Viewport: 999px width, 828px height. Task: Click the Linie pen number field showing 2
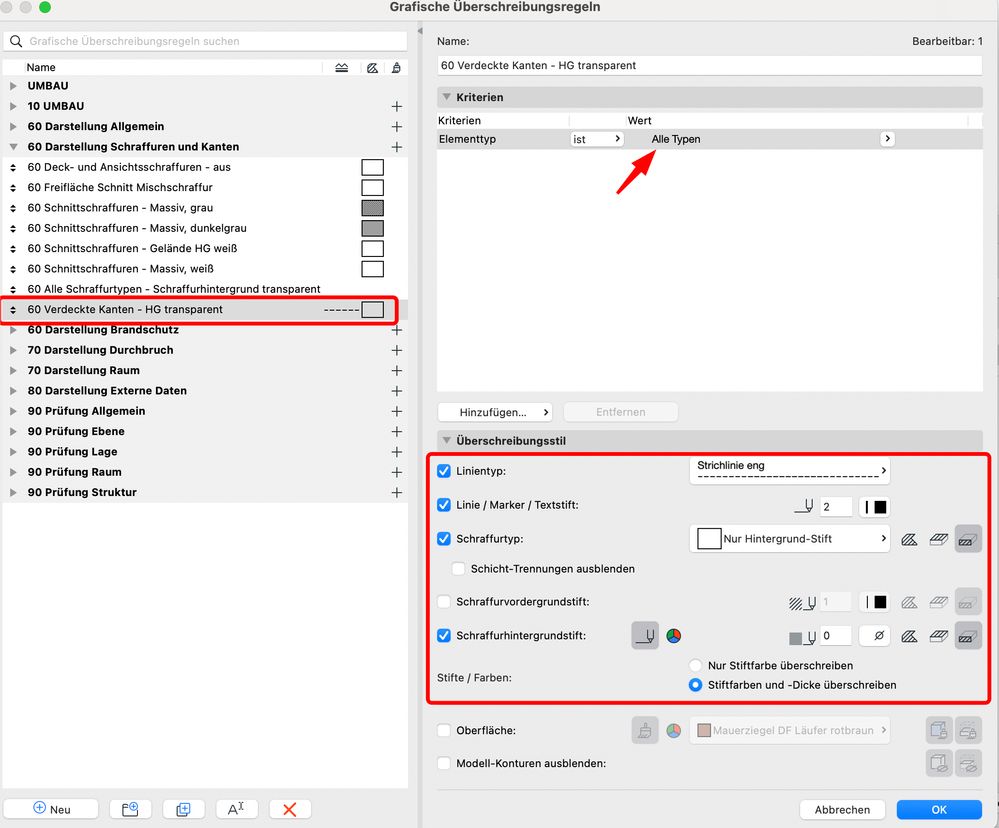tap(836, 507)
